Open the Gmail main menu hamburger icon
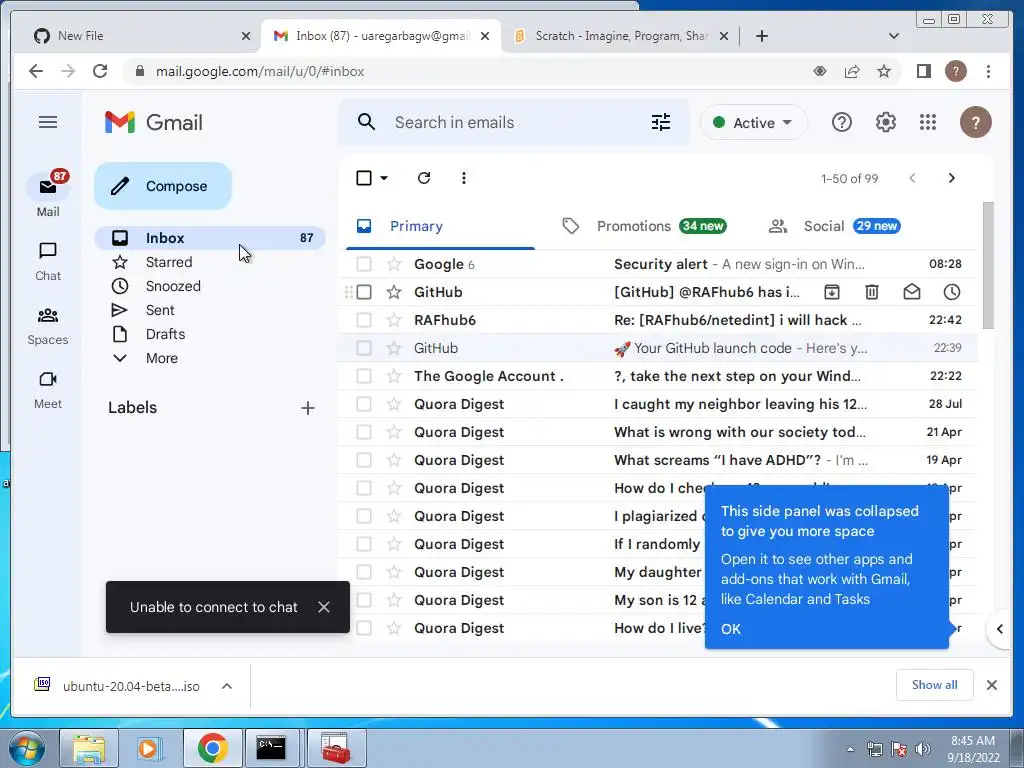The width and height of the screenshot is (1024, 768). pos(48,122)
